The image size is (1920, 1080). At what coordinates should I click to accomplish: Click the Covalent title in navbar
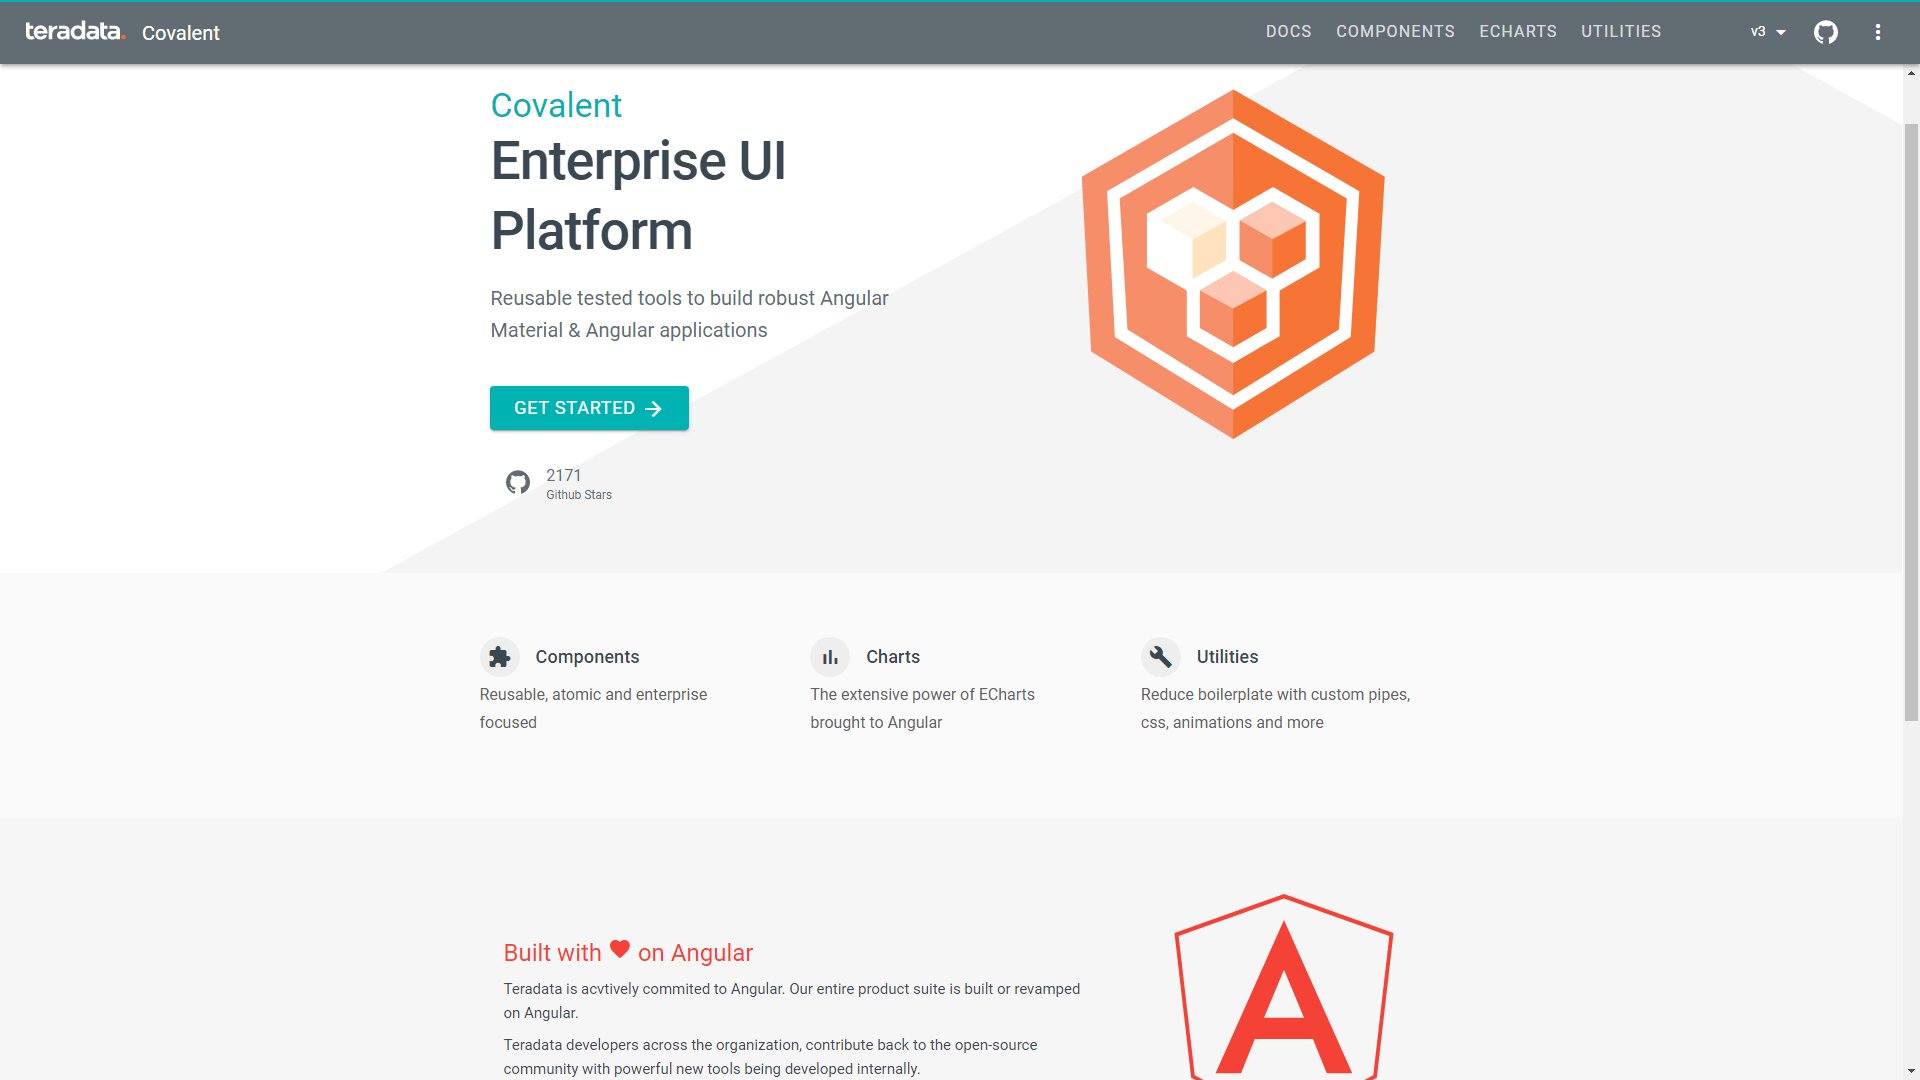pyautogui.click(x=181, y=33)
